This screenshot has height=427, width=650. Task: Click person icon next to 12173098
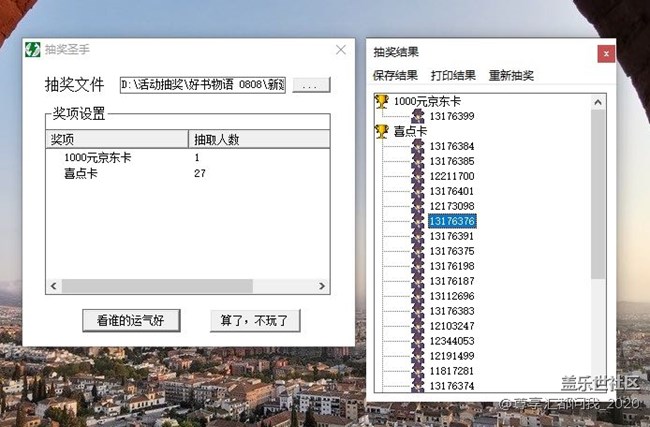coord(418,206)
